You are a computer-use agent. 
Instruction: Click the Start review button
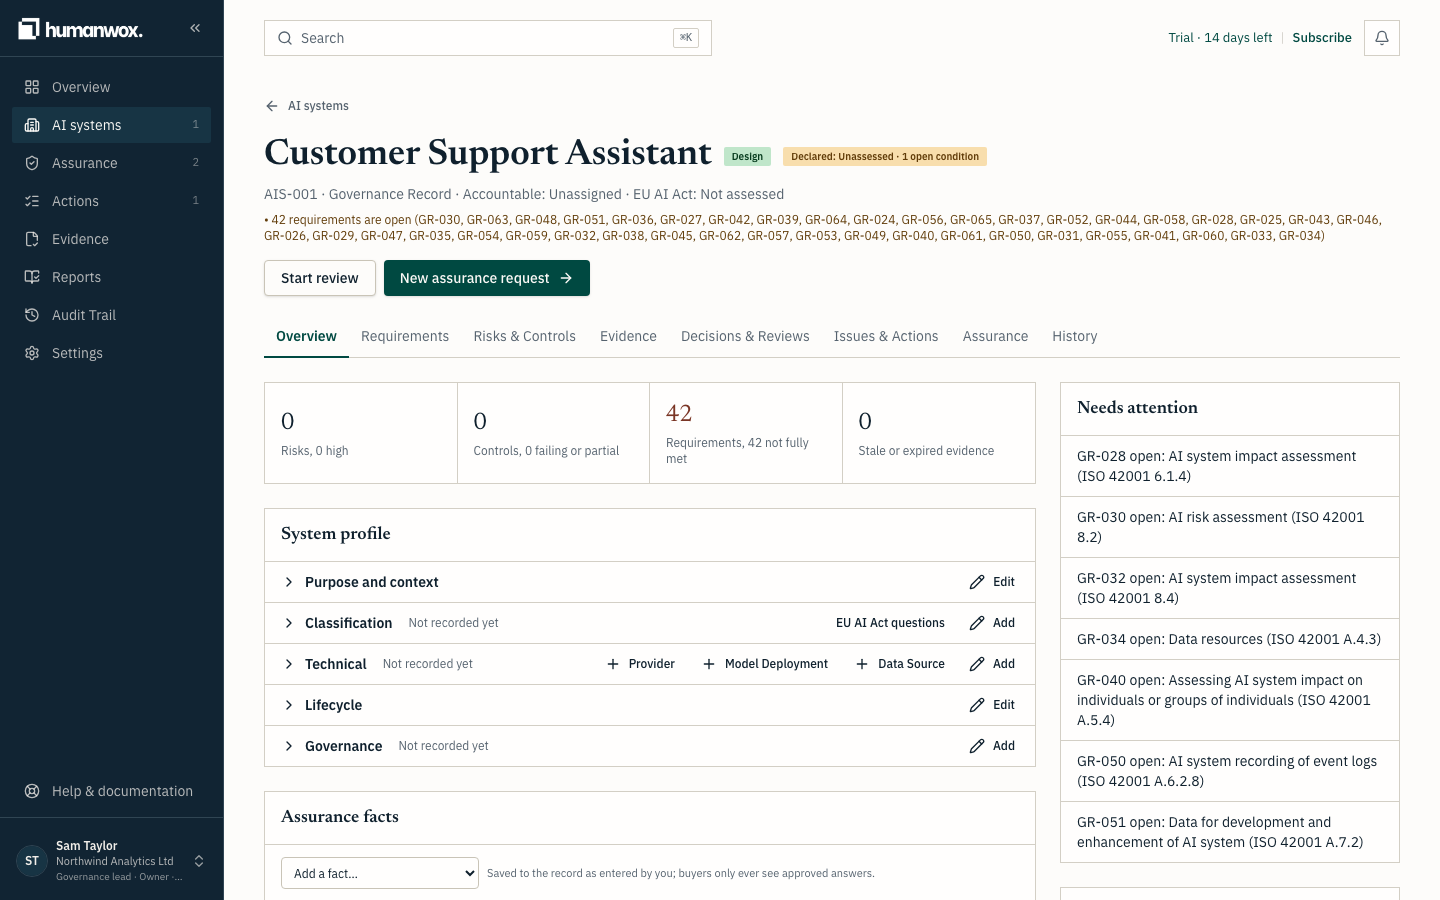click(320, 278)
